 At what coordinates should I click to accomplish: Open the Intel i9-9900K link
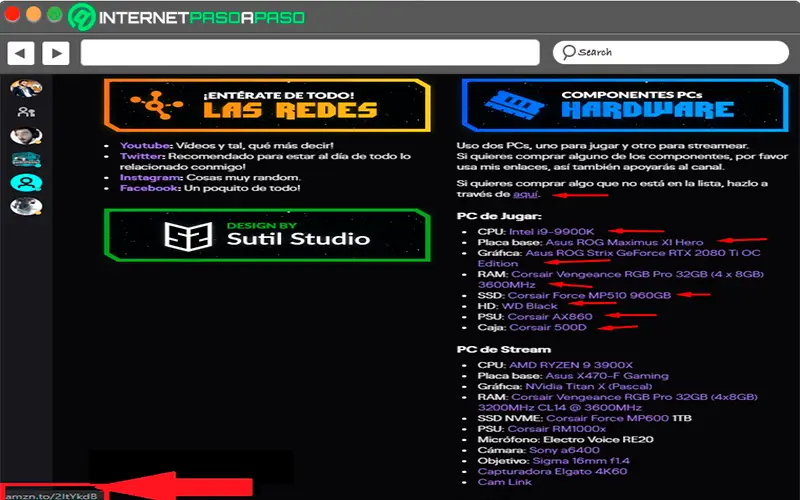tap(552, 232)
